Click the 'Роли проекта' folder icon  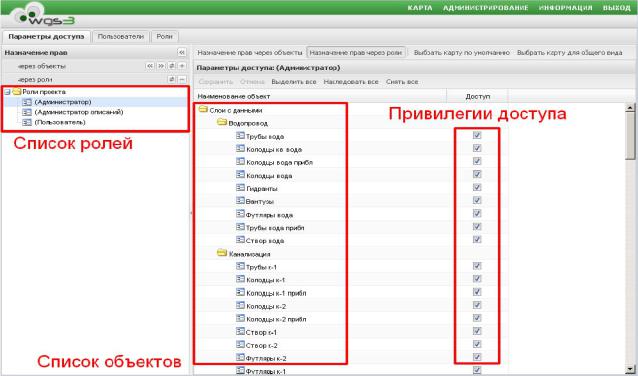(x=17, y=92)
